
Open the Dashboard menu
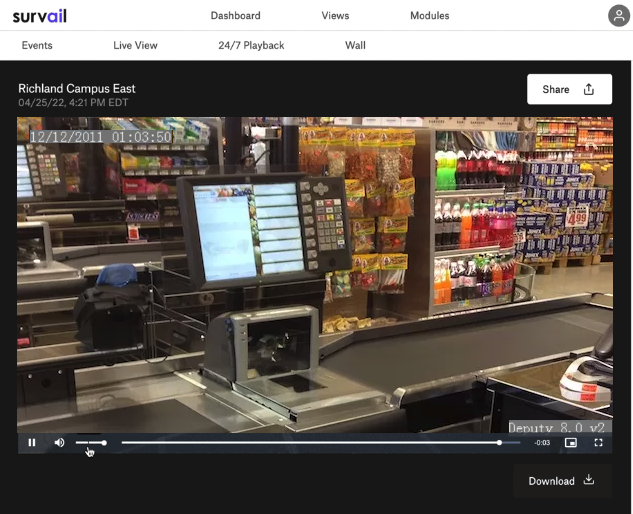tap(236, 15)
